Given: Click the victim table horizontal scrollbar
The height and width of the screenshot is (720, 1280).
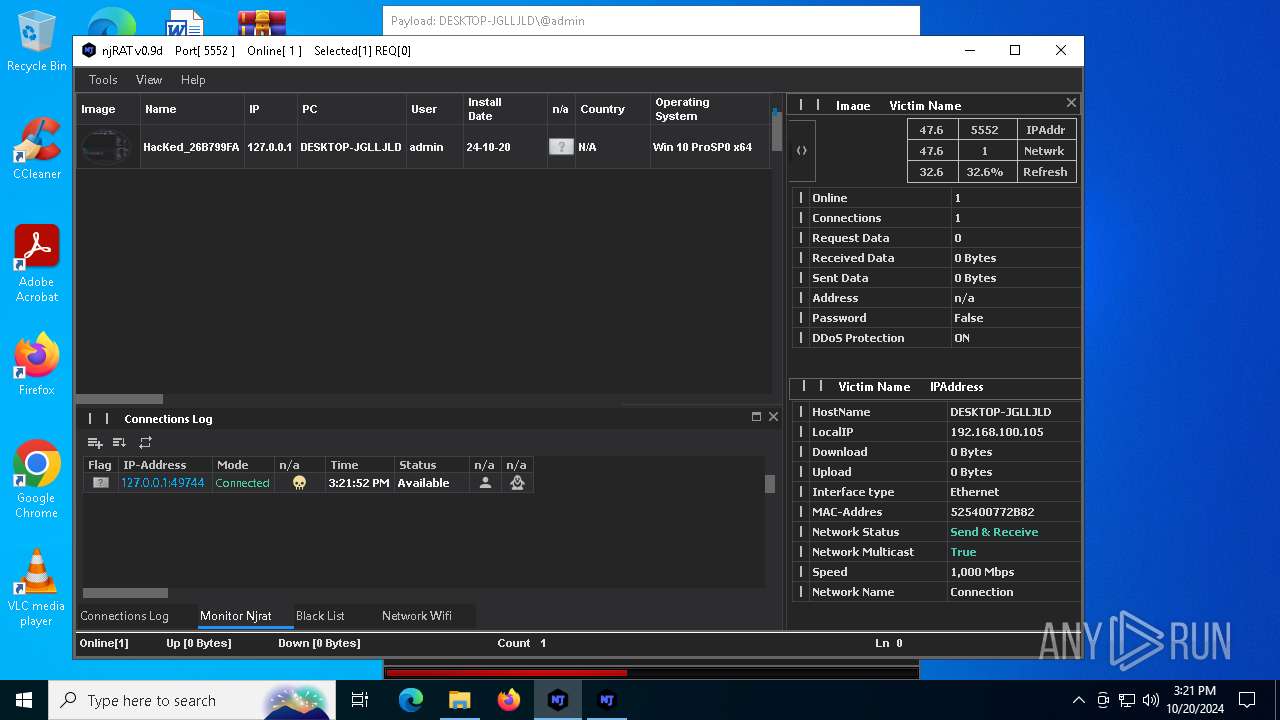Looking at the screenshot, I should point(119,399).
